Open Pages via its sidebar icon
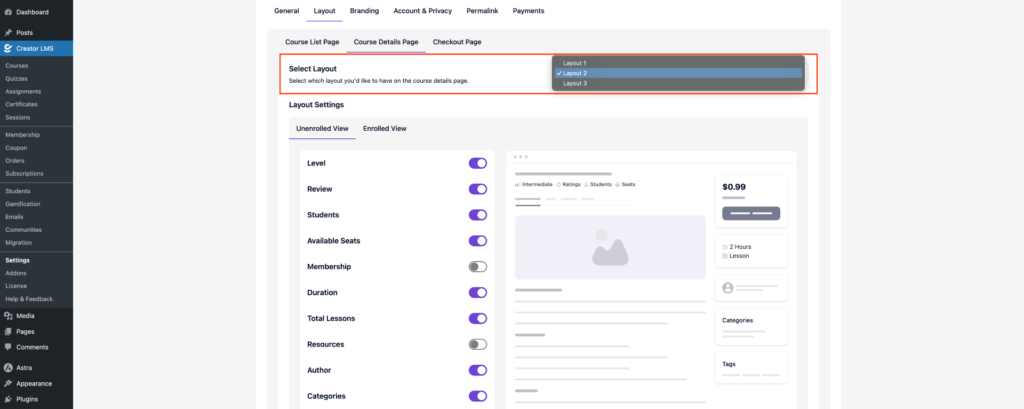The height and width of the screenshot is (409, 1024). 8,331
